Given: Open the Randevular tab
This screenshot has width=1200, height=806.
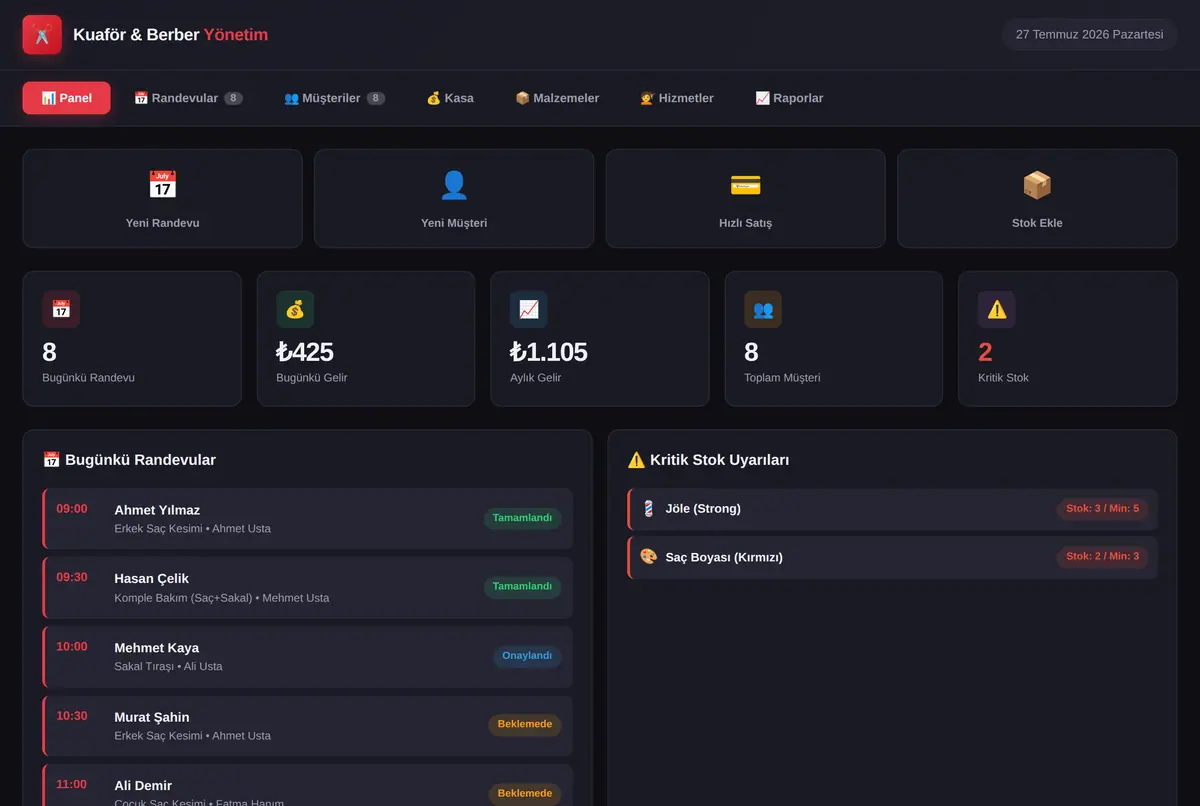Looking at the screenshot, I should [188, 98].
